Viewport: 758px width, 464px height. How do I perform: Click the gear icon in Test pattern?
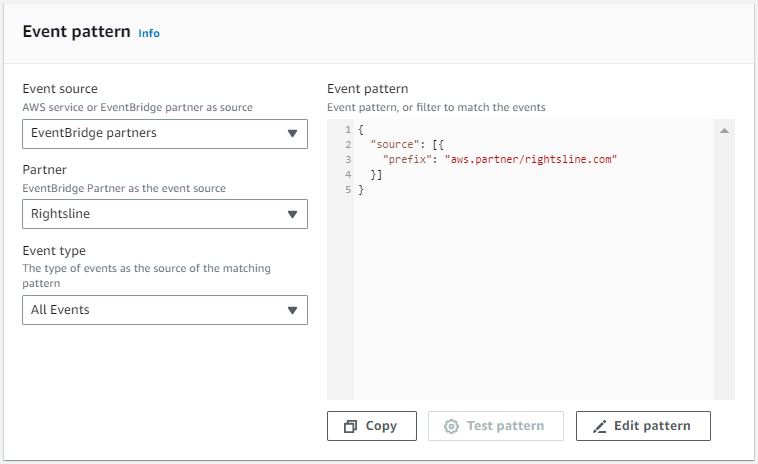[451, 426]
